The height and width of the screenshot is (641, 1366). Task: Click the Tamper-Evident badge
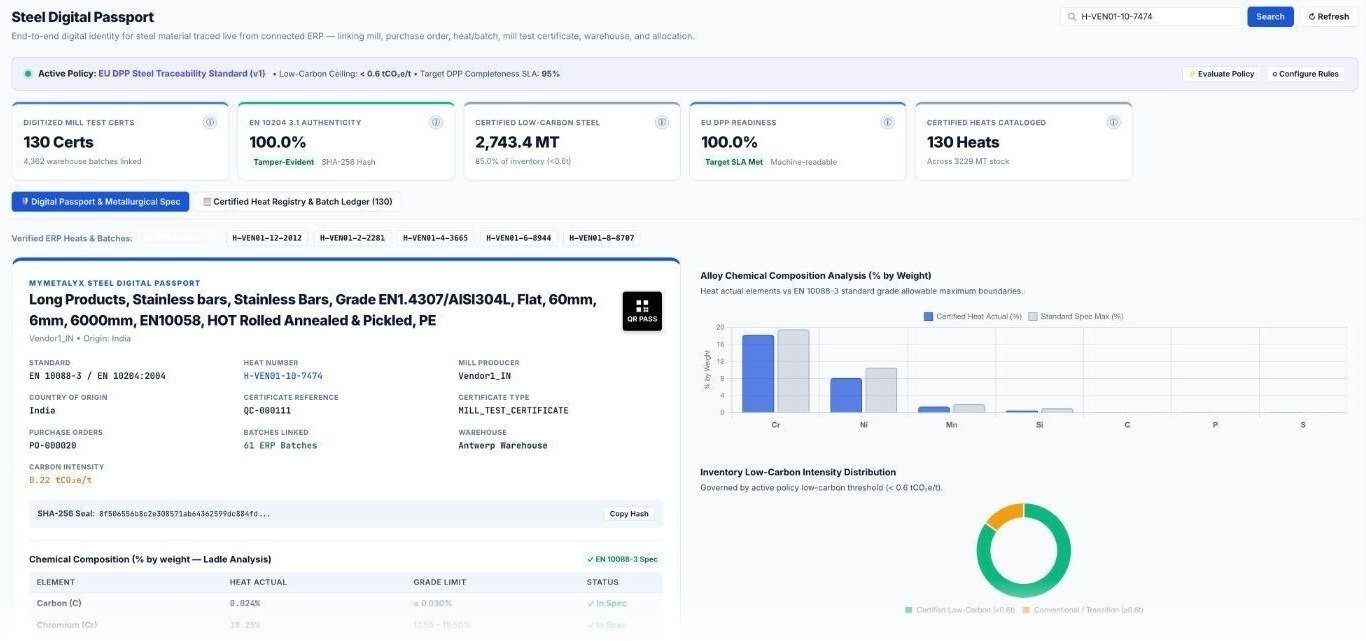282,162
